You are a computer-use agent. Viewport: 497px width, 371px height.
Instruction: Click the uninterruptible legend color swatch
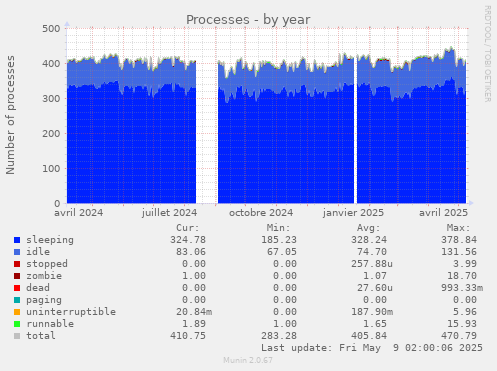(17, 312)
